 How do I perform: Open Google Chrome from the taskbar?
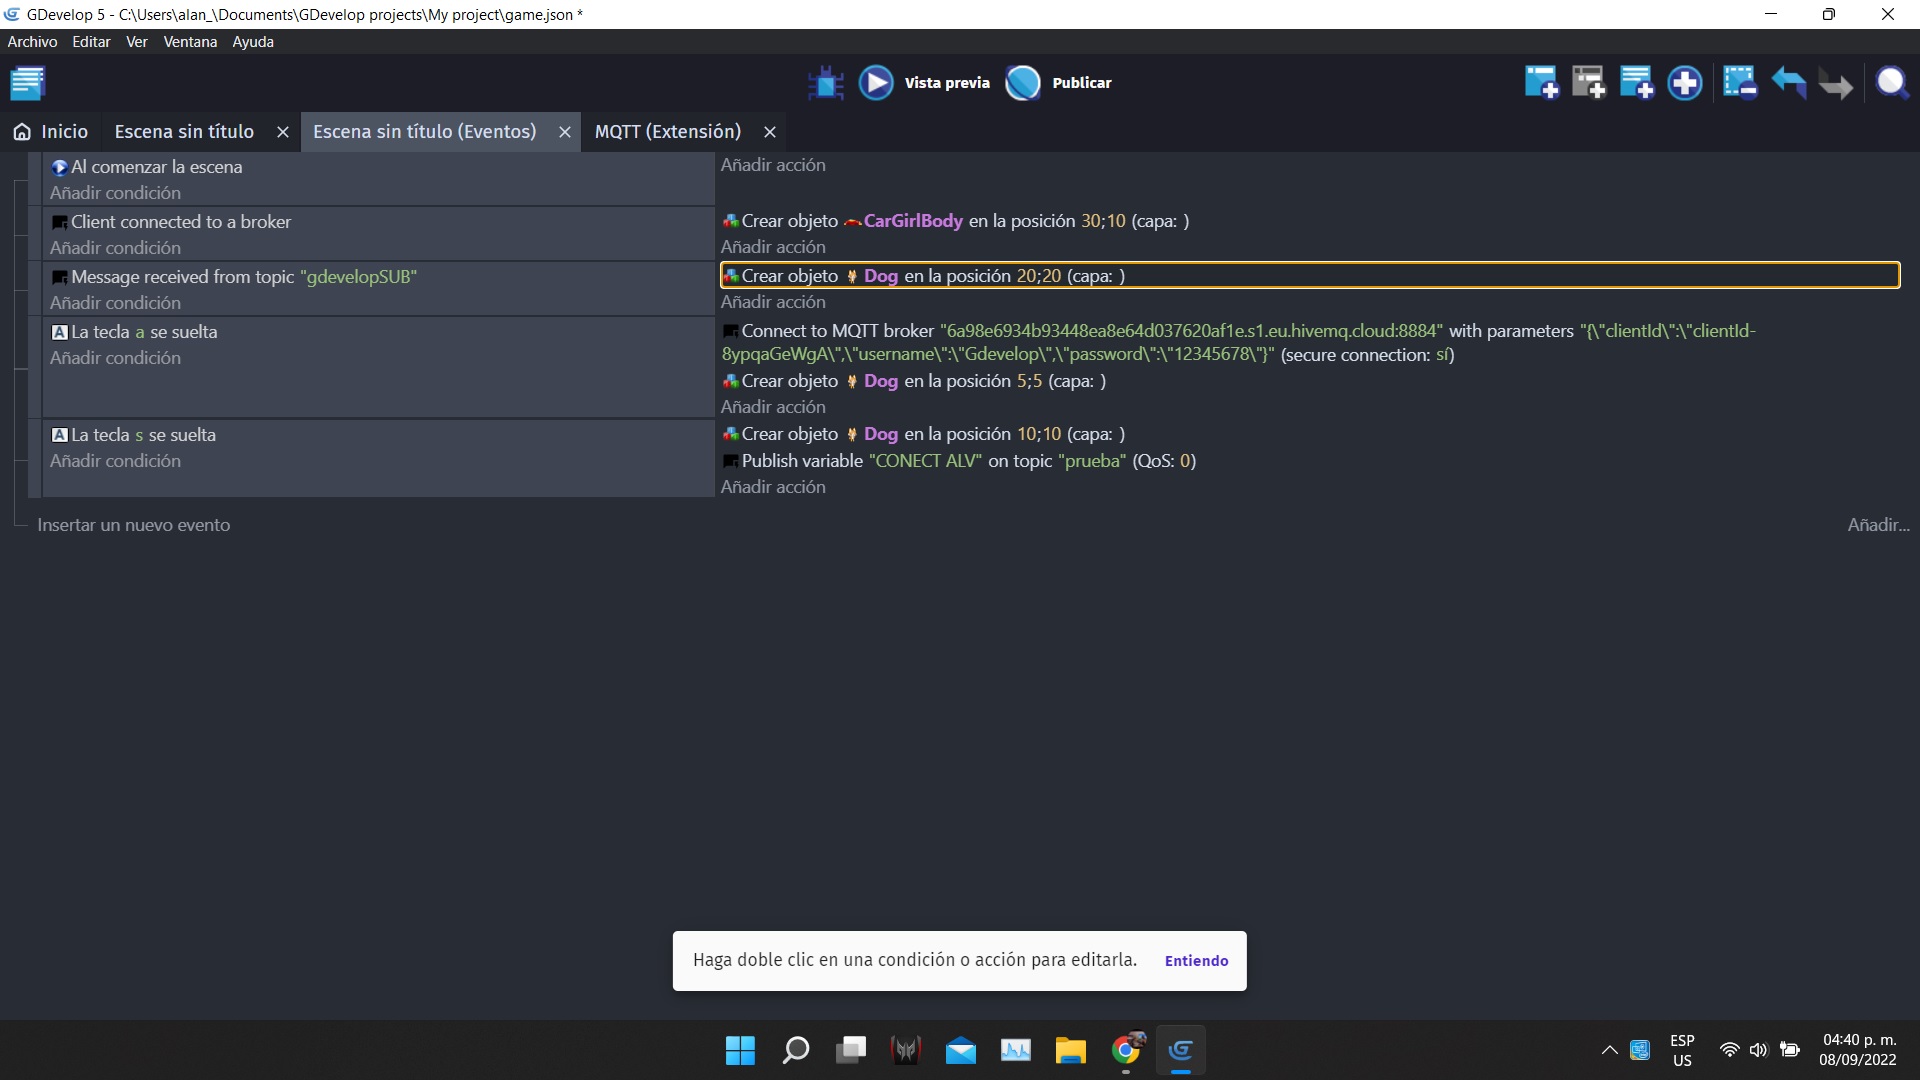coord(1126,1050)
